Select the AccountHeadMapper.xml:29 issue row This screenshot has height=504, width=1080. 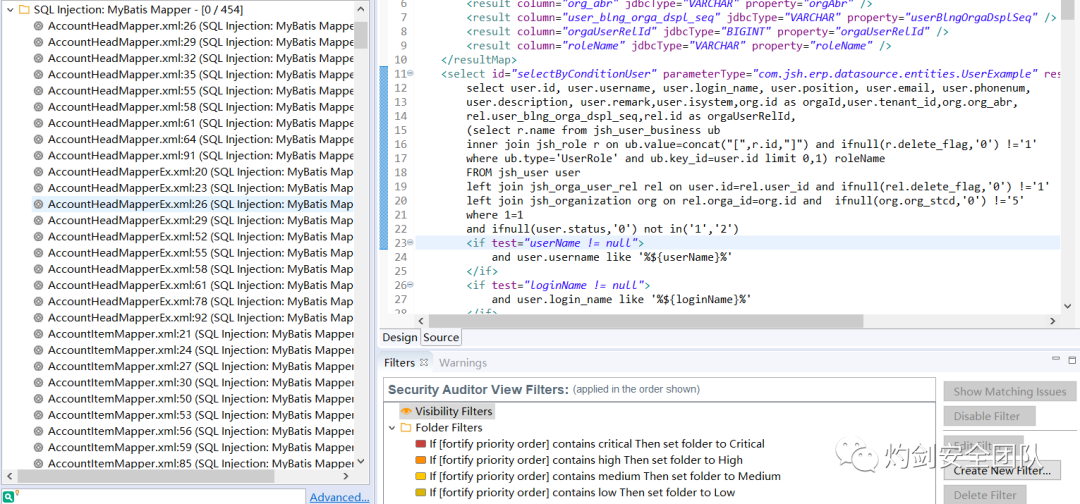(193, 42)
